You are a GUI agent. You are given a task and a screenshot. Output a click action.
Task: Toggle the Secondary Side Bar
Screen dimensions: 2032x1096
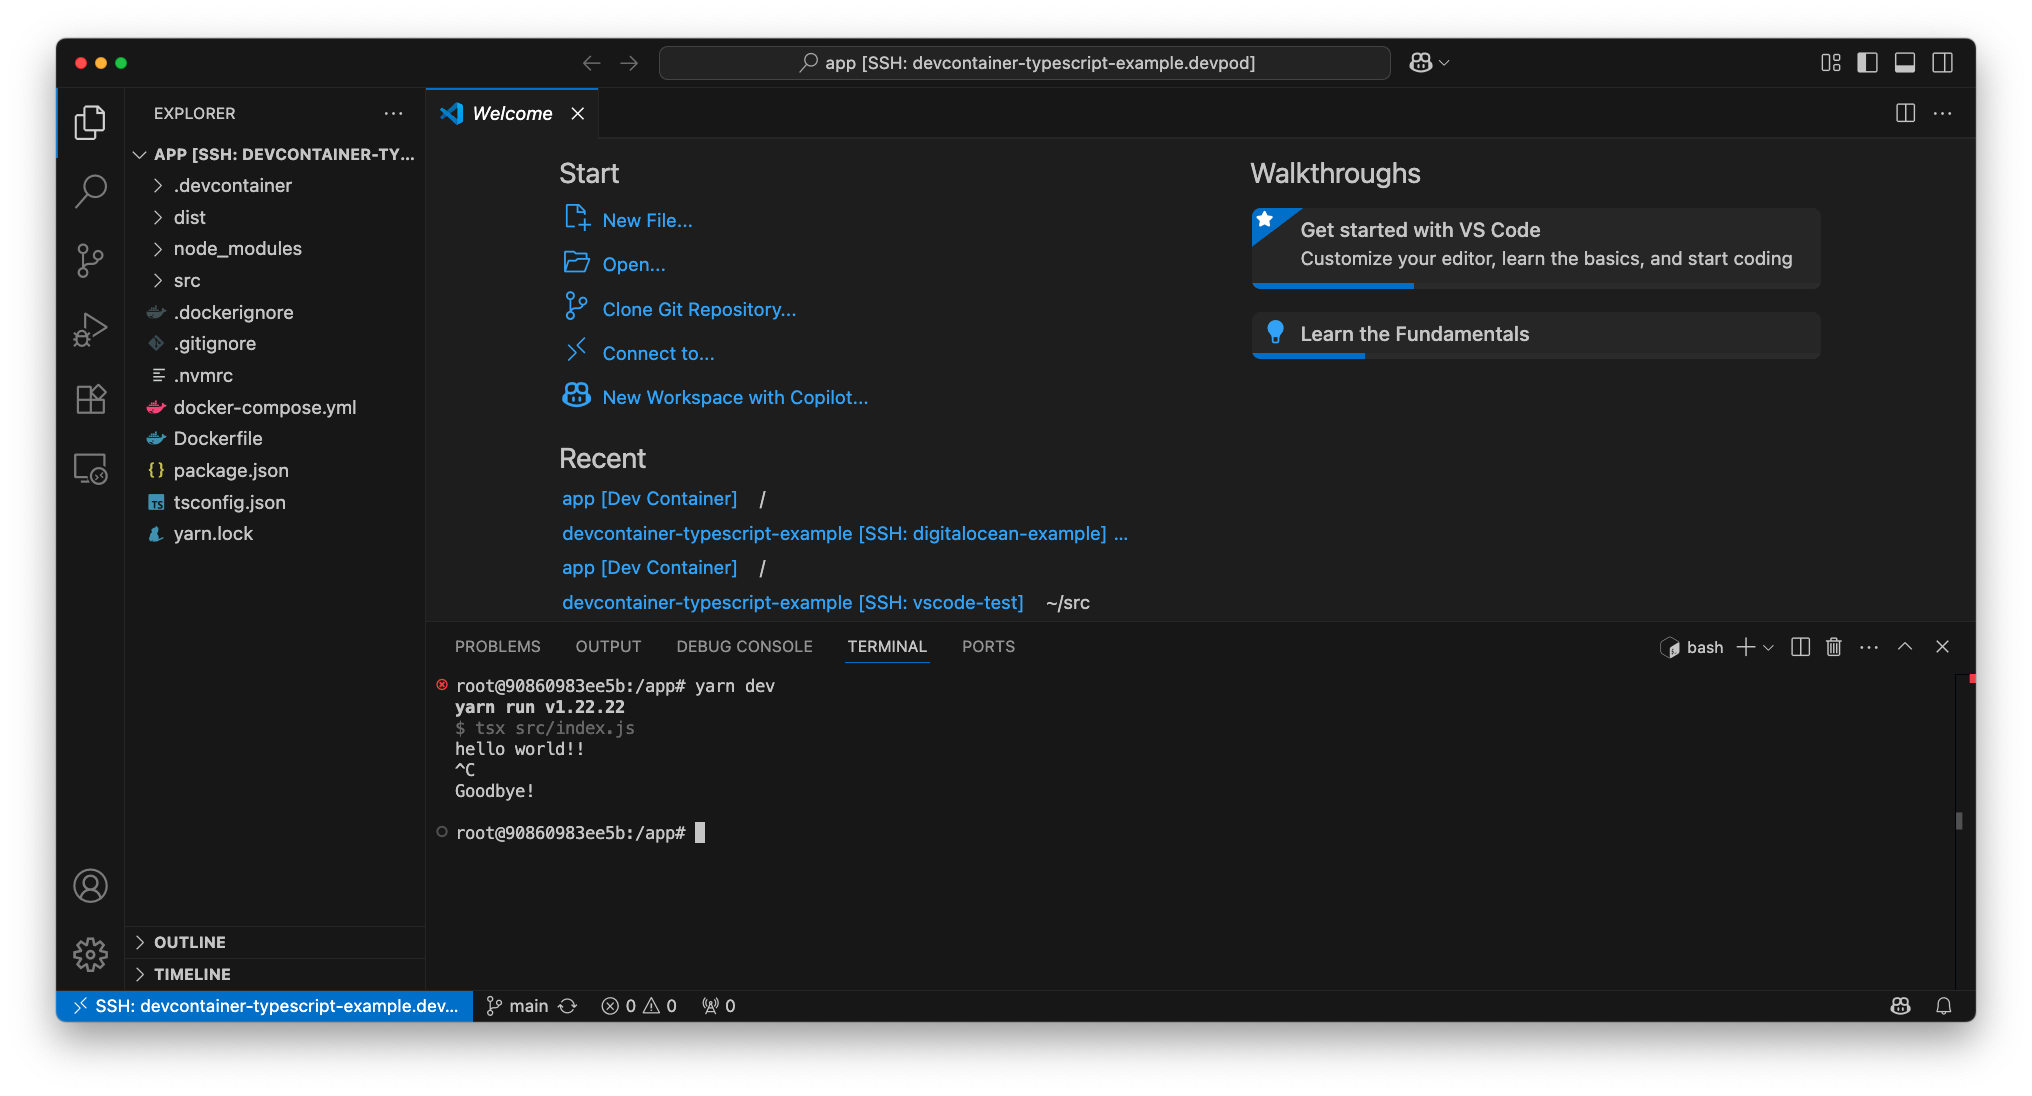(x=1942, y=63)
